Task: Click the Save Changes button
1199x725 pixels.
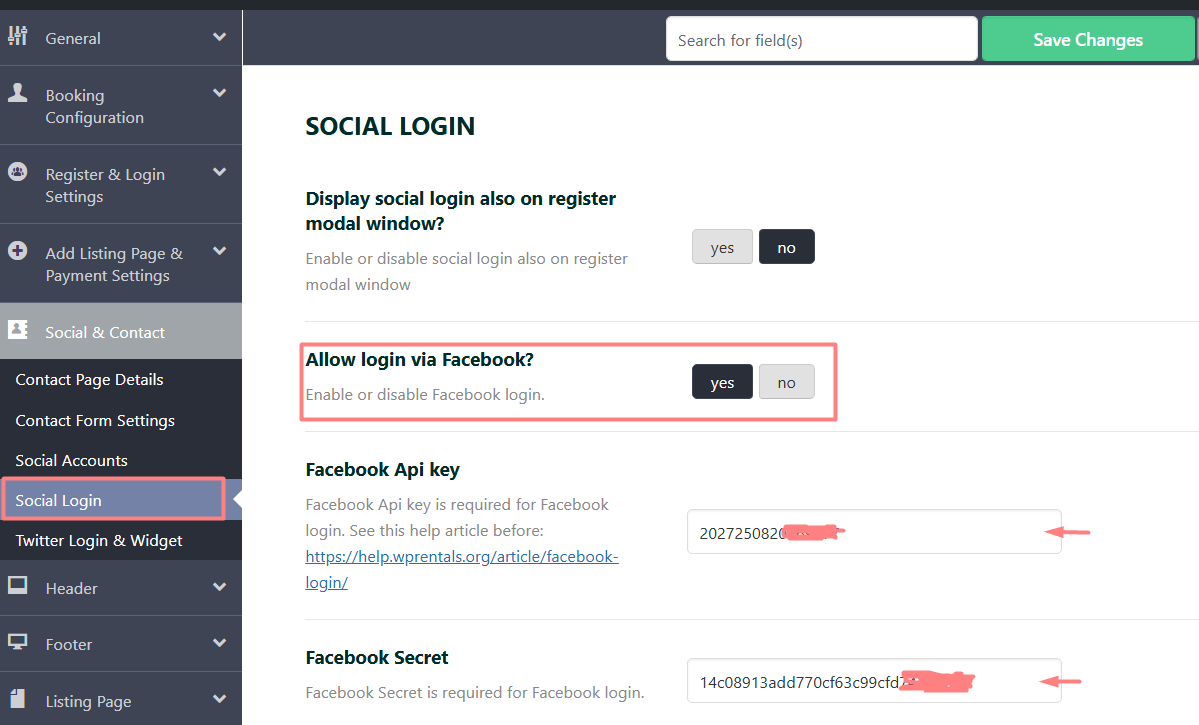Action: (x=1087, y=39)
